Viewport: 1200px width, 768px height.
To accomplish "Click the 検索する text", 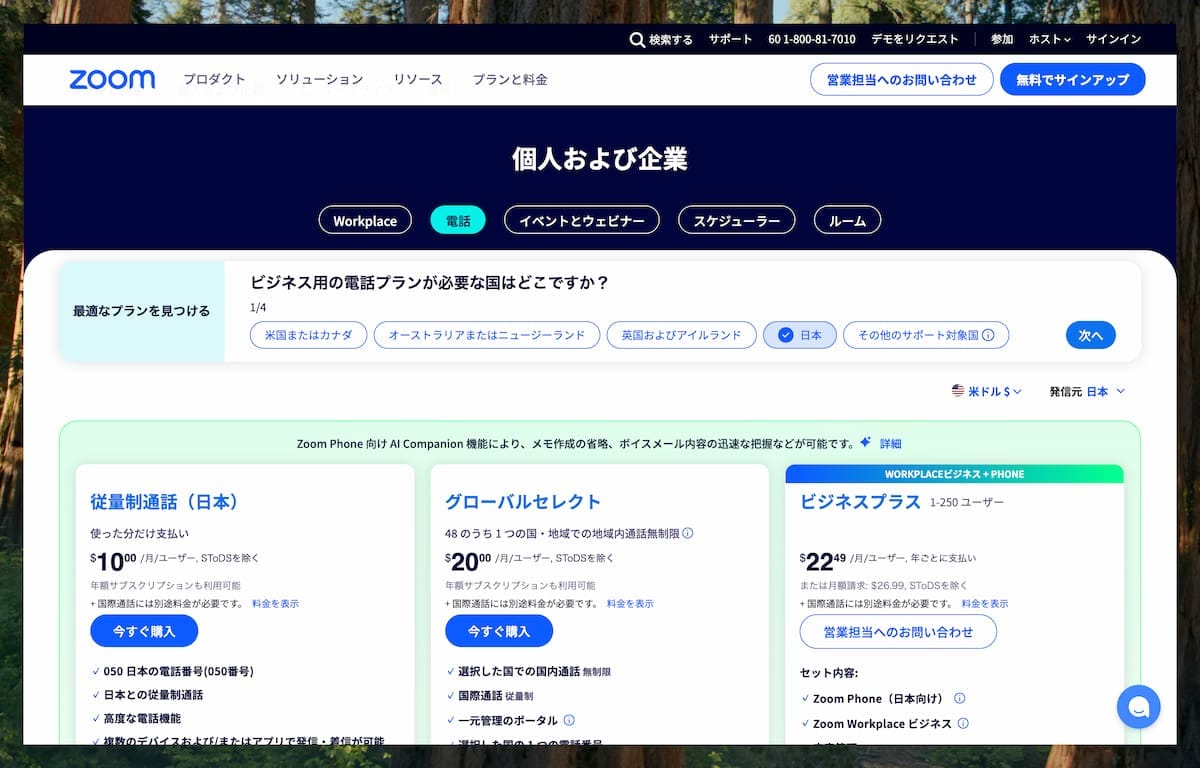I will 670,40.
